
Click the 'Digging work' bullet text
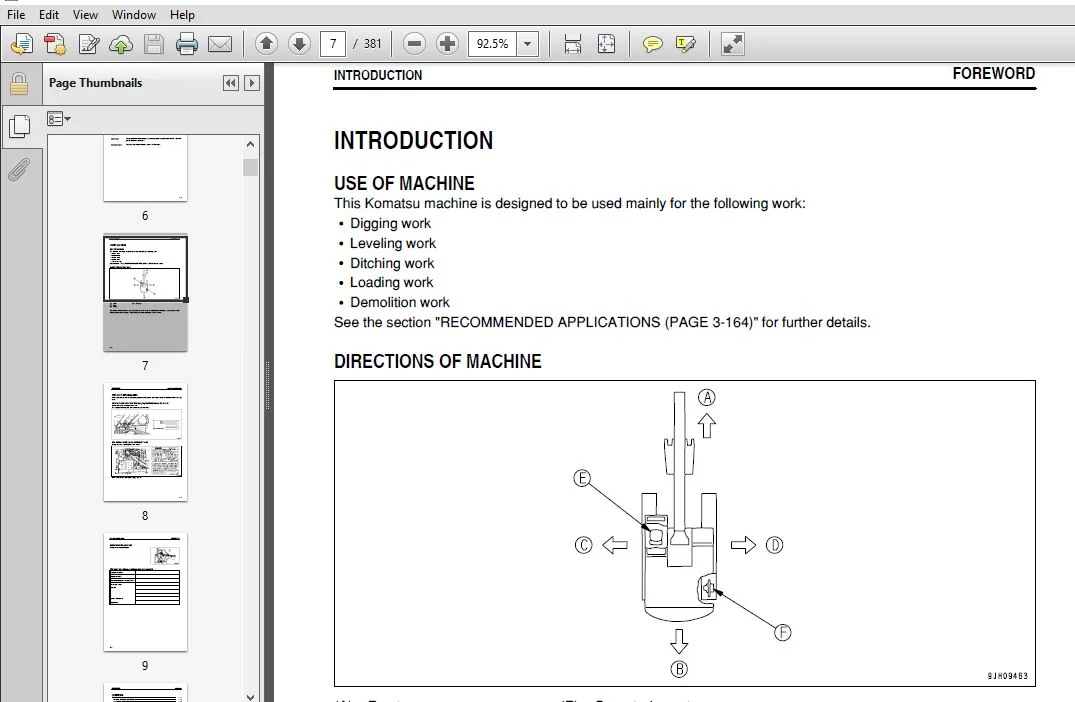click(390, 223)
